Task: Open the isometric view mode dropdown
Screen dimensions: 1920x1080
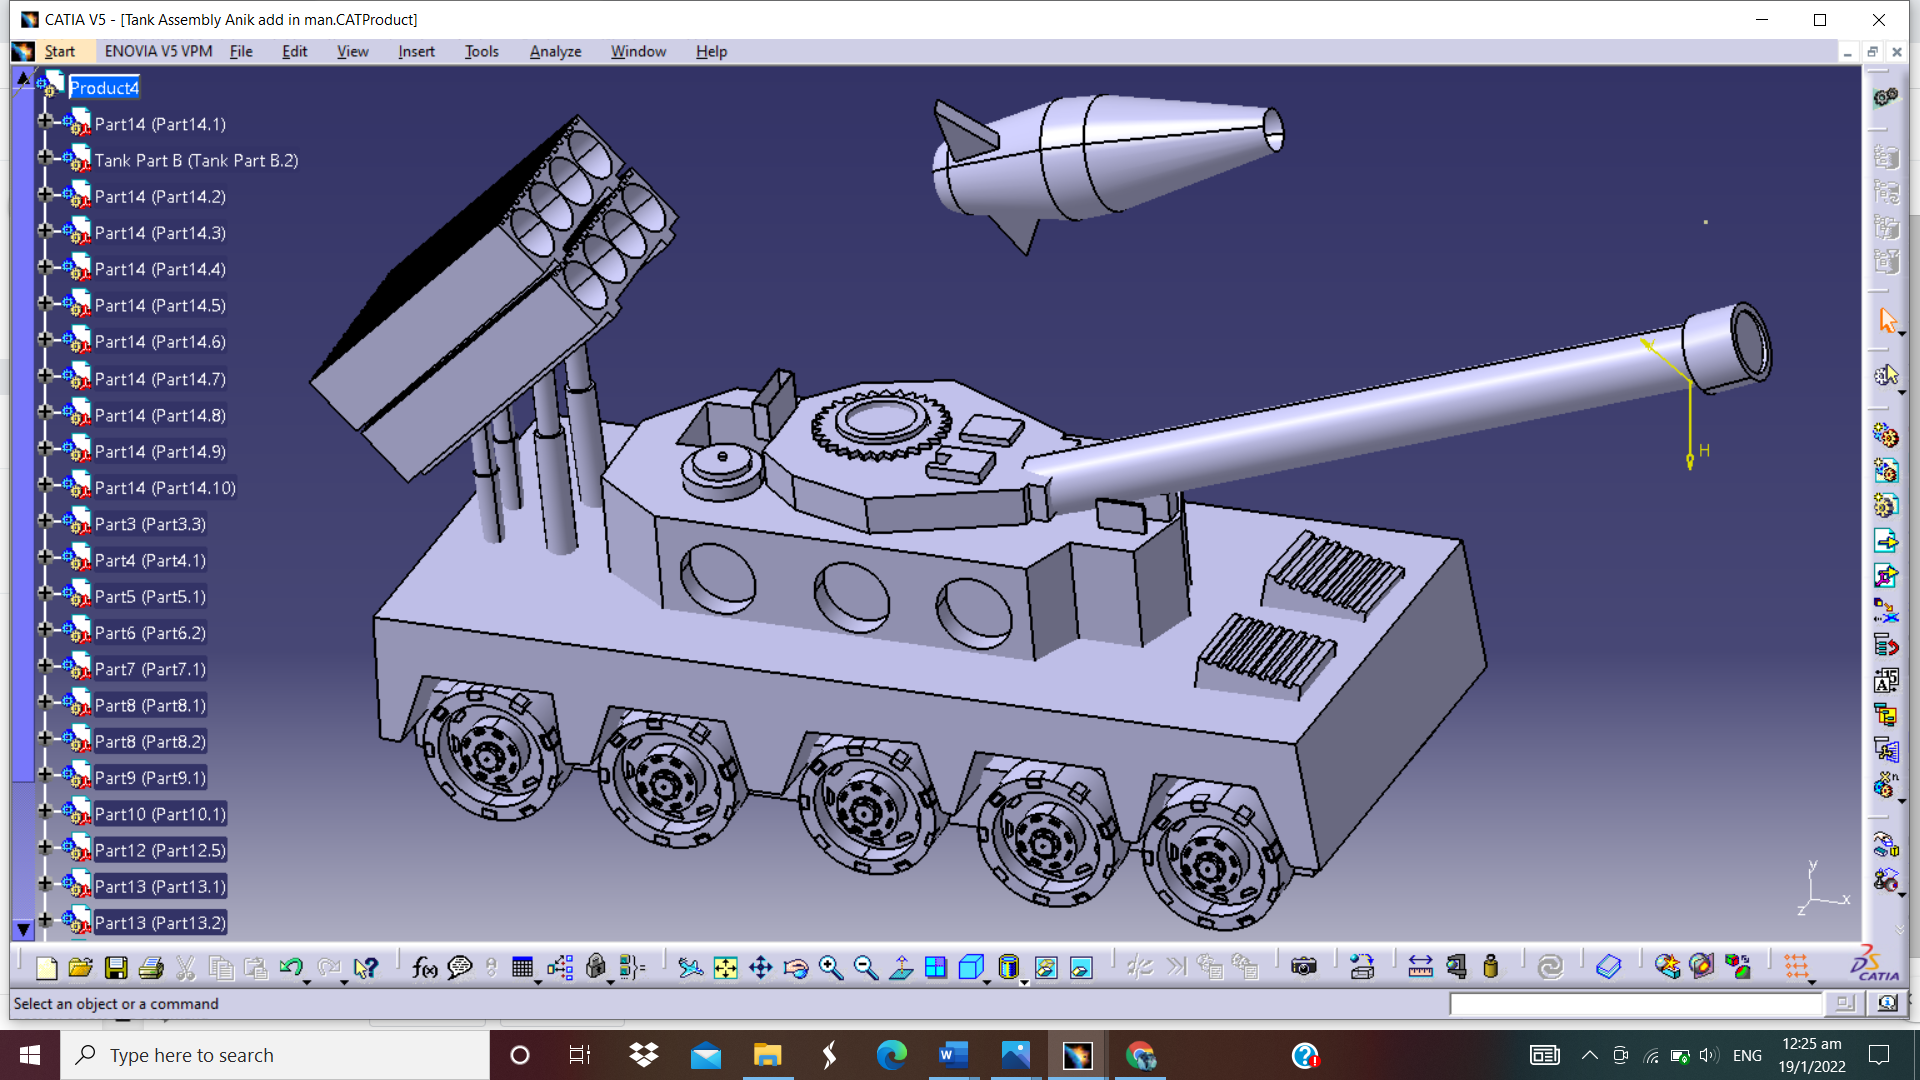Action: [x=987, y=982]
